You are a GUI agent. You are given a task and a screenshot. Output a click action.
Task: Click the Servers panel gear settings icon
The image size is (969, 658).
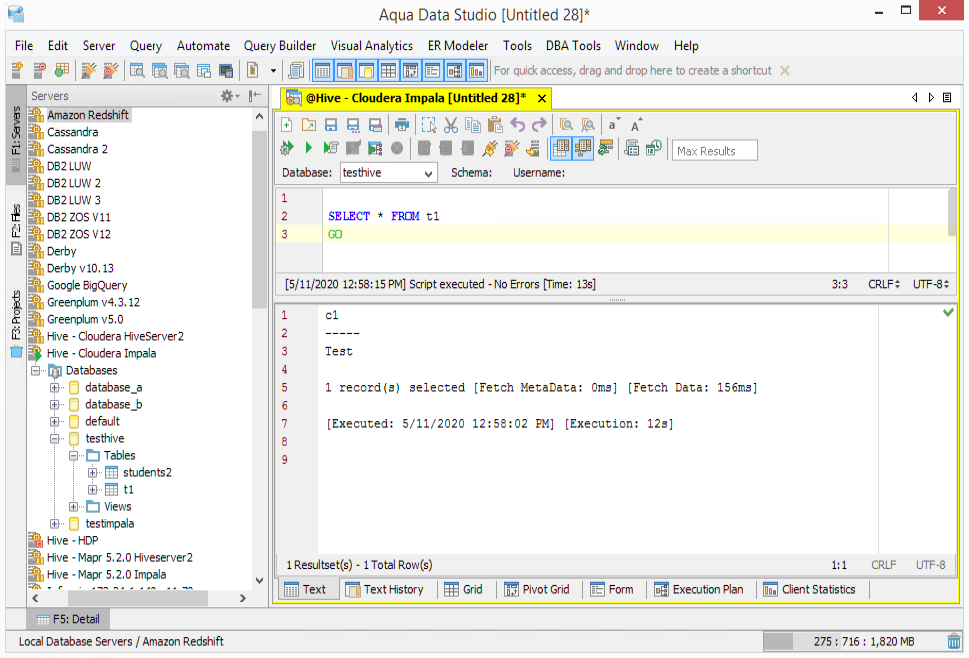(227, 95)
